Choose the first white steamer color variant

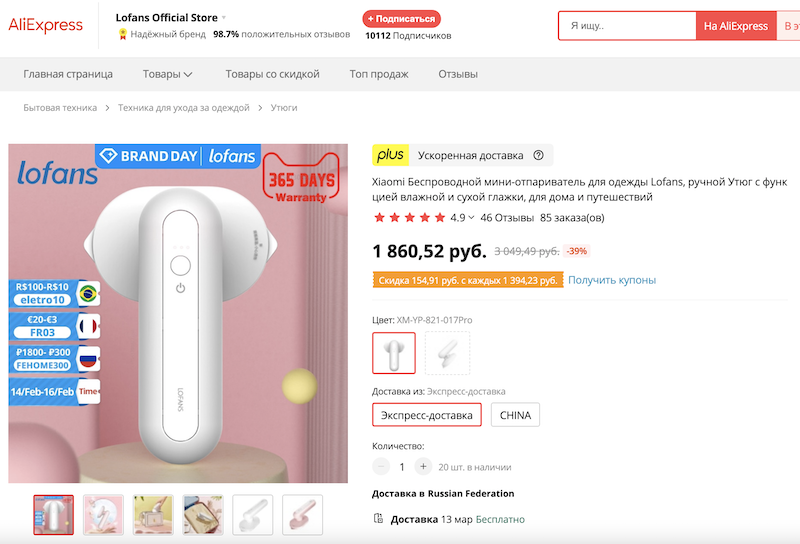tap(394, 352)
